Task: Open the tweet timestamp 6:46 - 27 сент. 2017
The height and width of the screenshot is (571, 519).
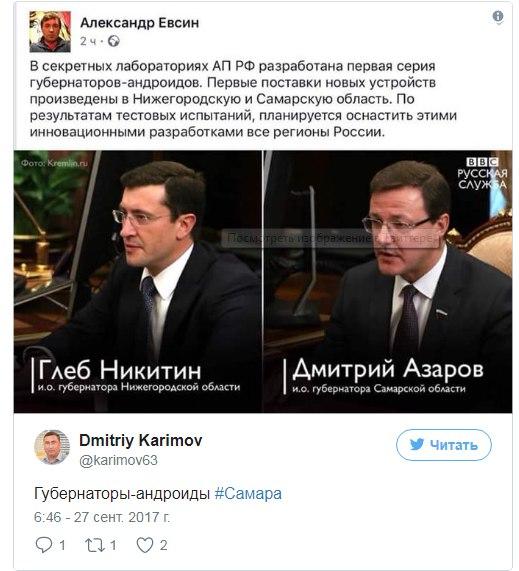Action: [x=102, y=517]
